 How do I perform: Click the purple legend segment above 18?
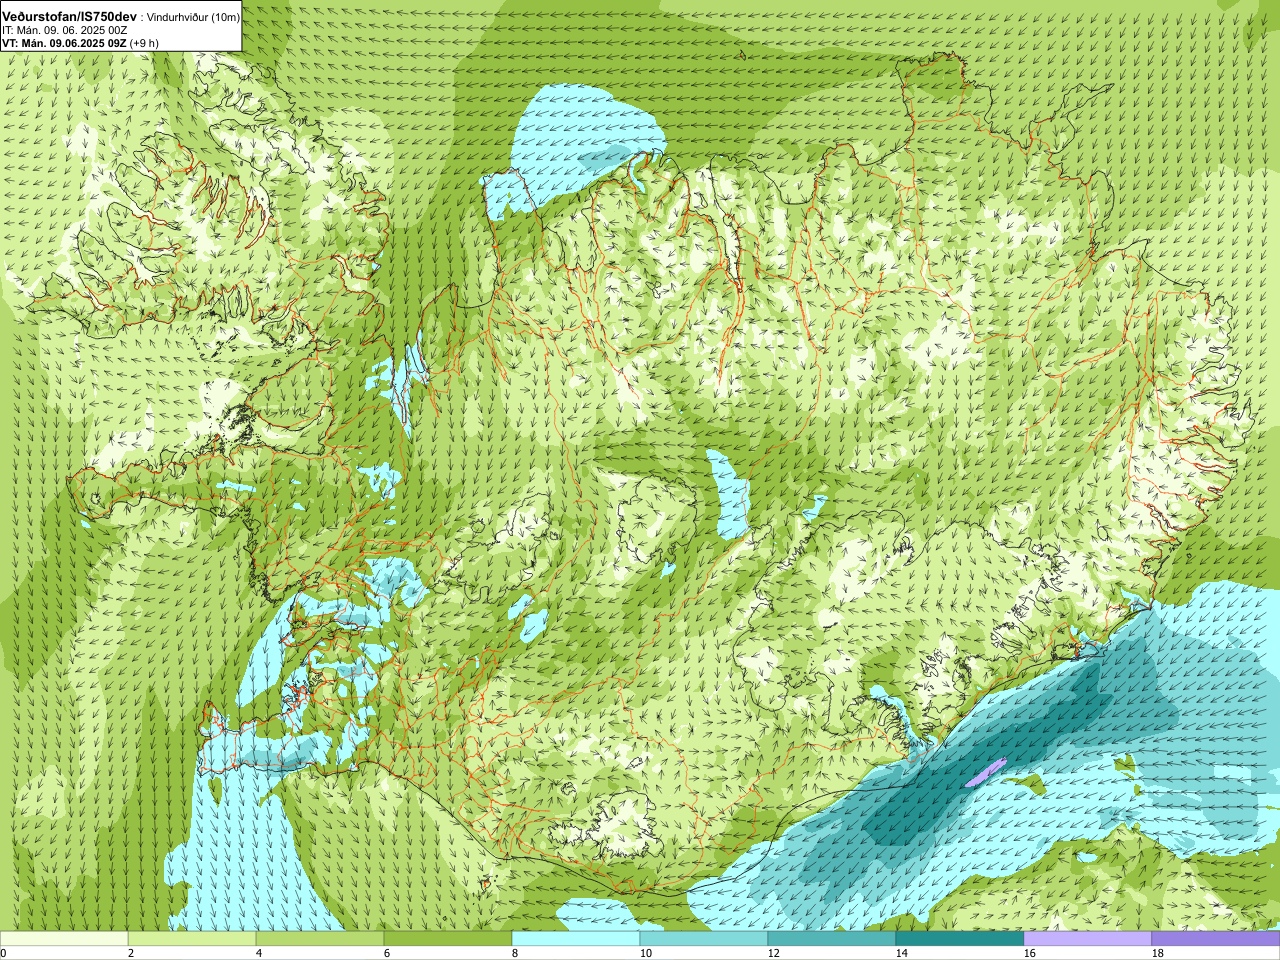[1216, 939]
